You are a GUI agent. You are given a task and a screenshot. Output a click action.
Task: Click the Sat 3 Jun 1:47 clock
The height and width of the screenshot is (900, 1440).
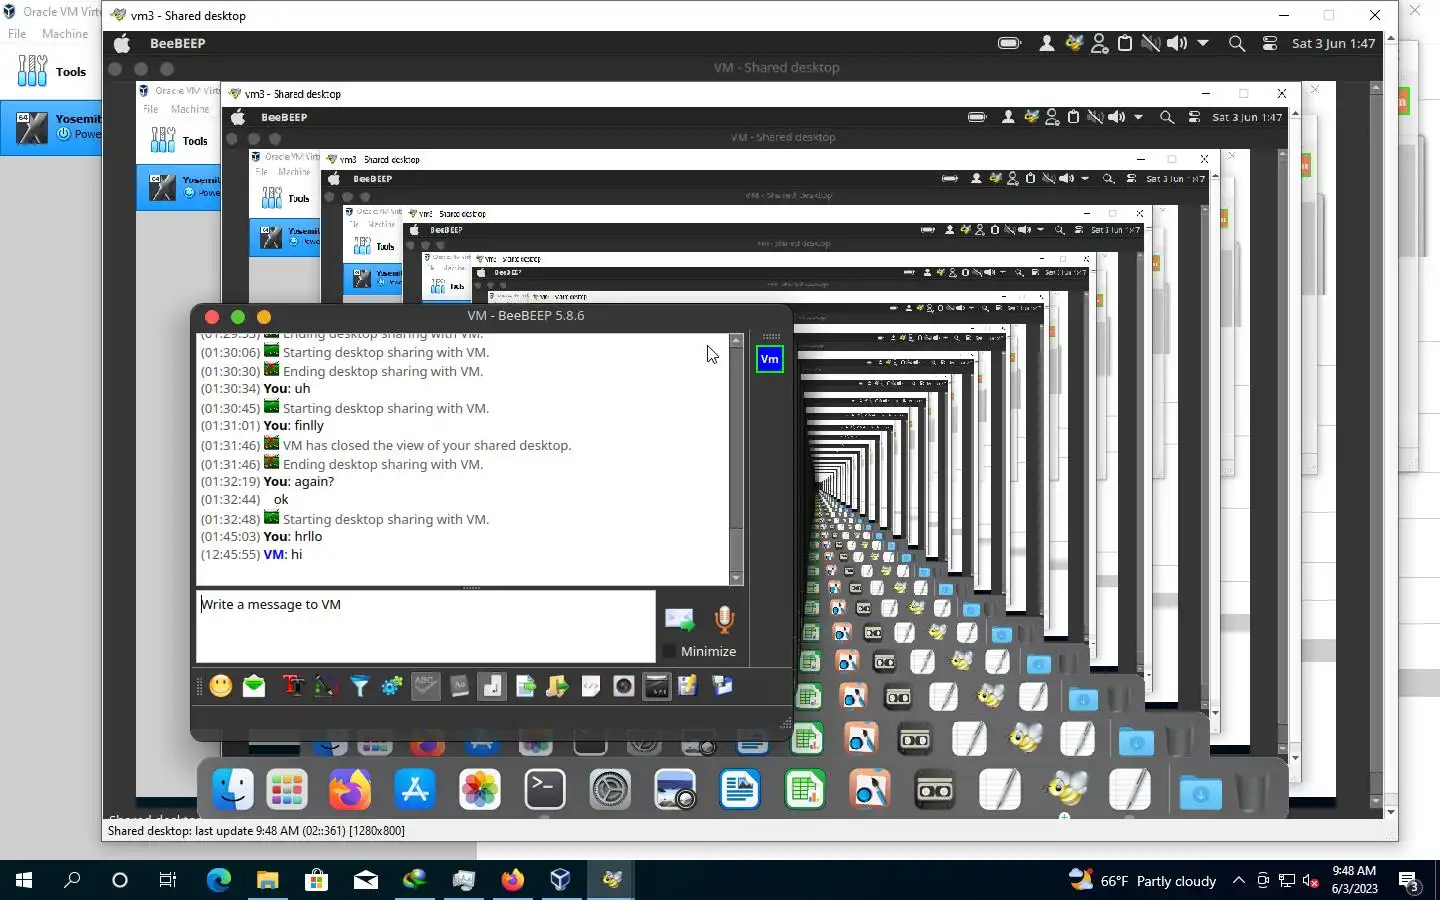[1333, 44]
